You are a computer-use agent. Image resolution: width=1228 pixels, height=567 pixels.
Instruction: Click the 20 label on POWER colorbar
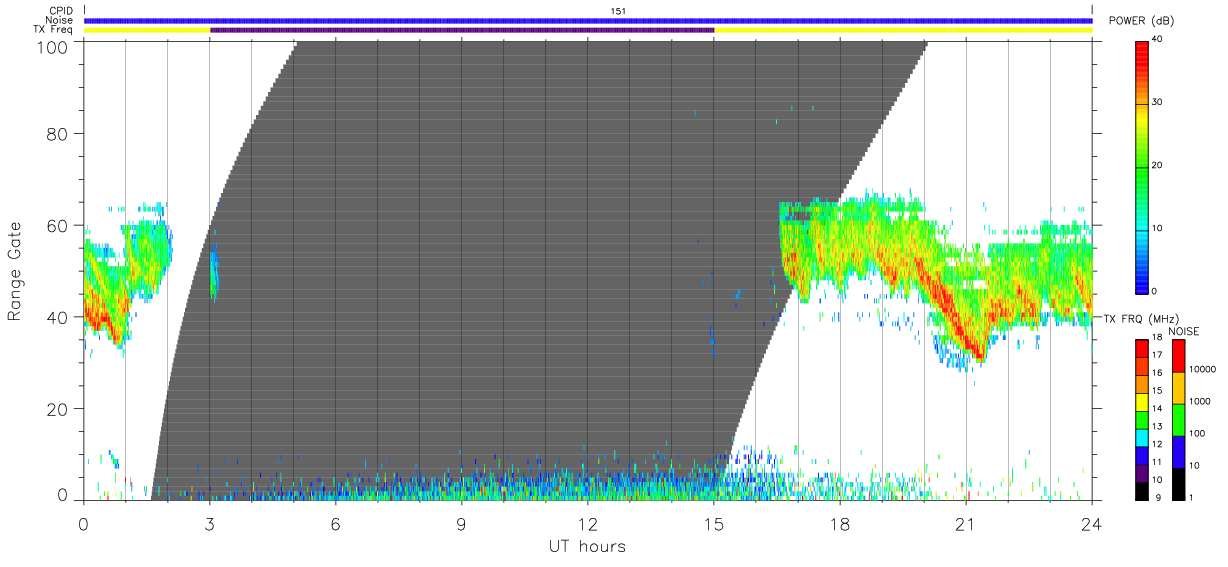[x=1157, y=165]
